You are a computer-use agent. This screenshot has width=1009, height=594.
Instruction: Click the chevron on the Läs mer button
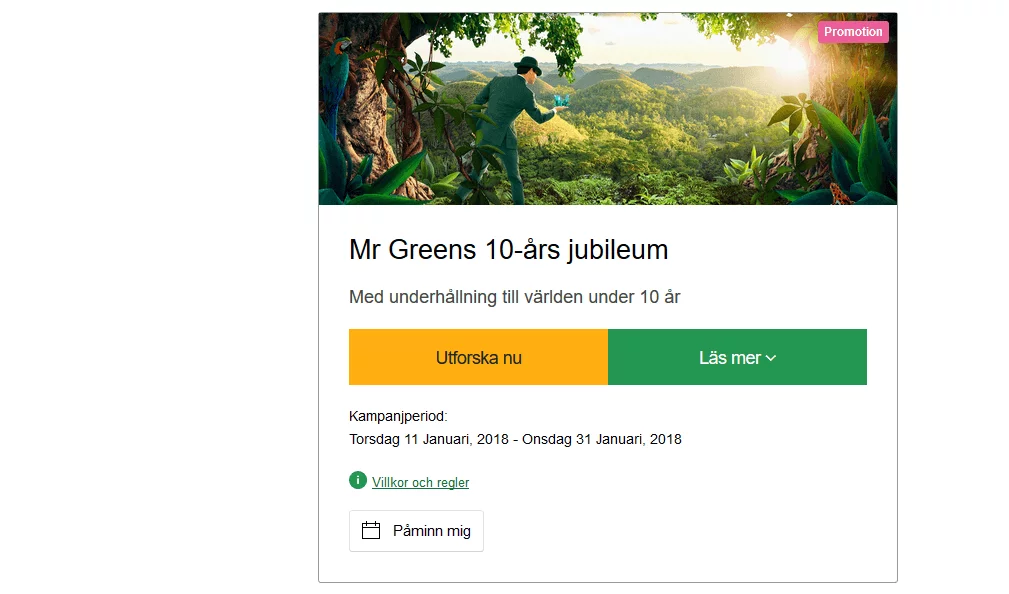(x=770, y=357)
